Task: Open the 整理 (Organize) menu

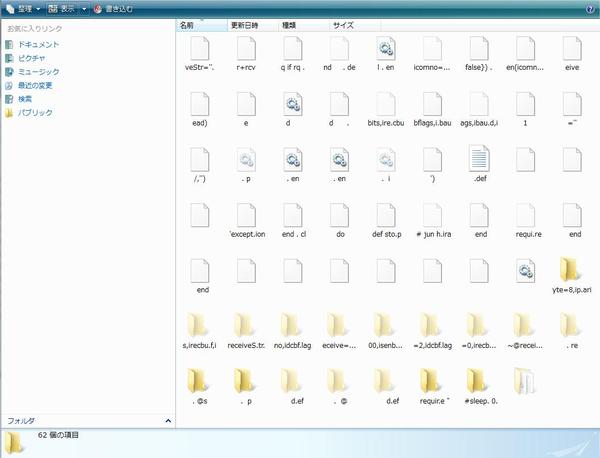Action: pos(22,8)
